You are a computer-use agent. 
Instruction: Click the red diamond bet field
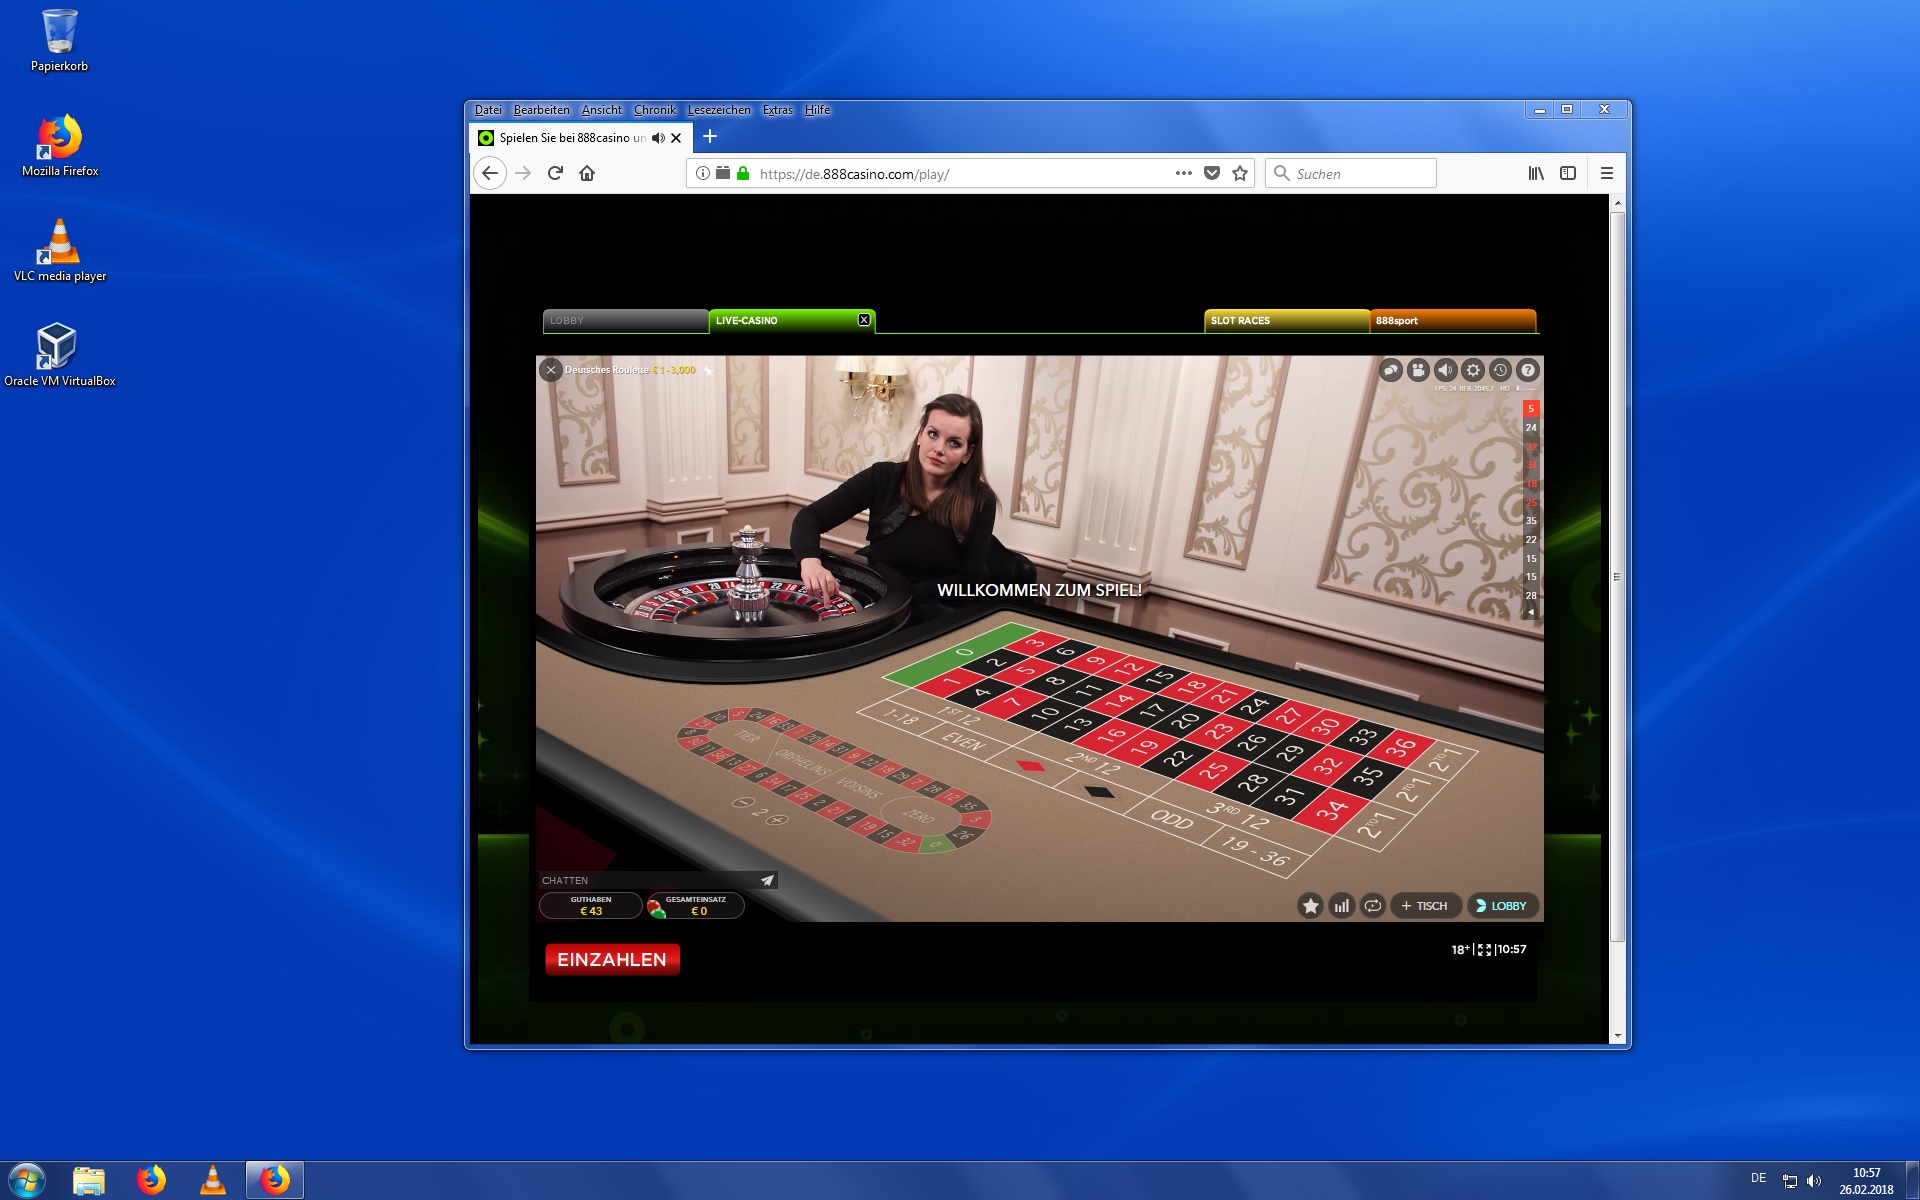point(1030,767)
